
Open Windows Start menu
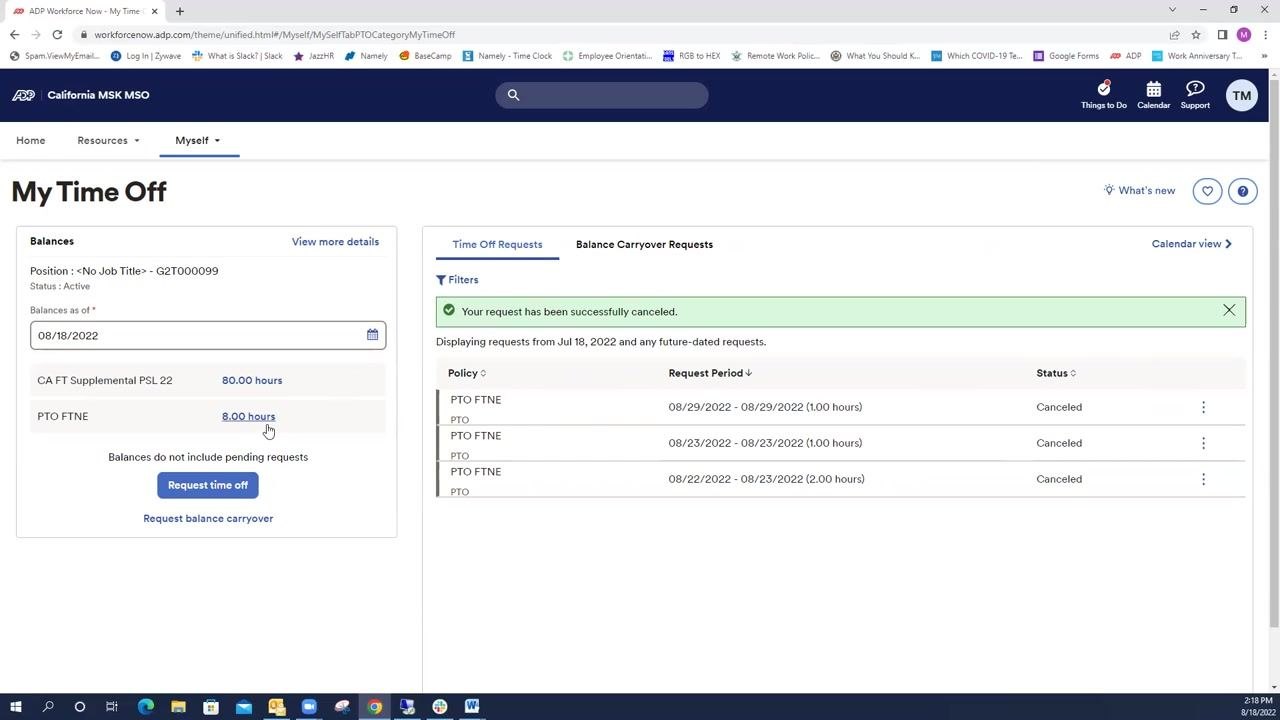click(15, 707)
